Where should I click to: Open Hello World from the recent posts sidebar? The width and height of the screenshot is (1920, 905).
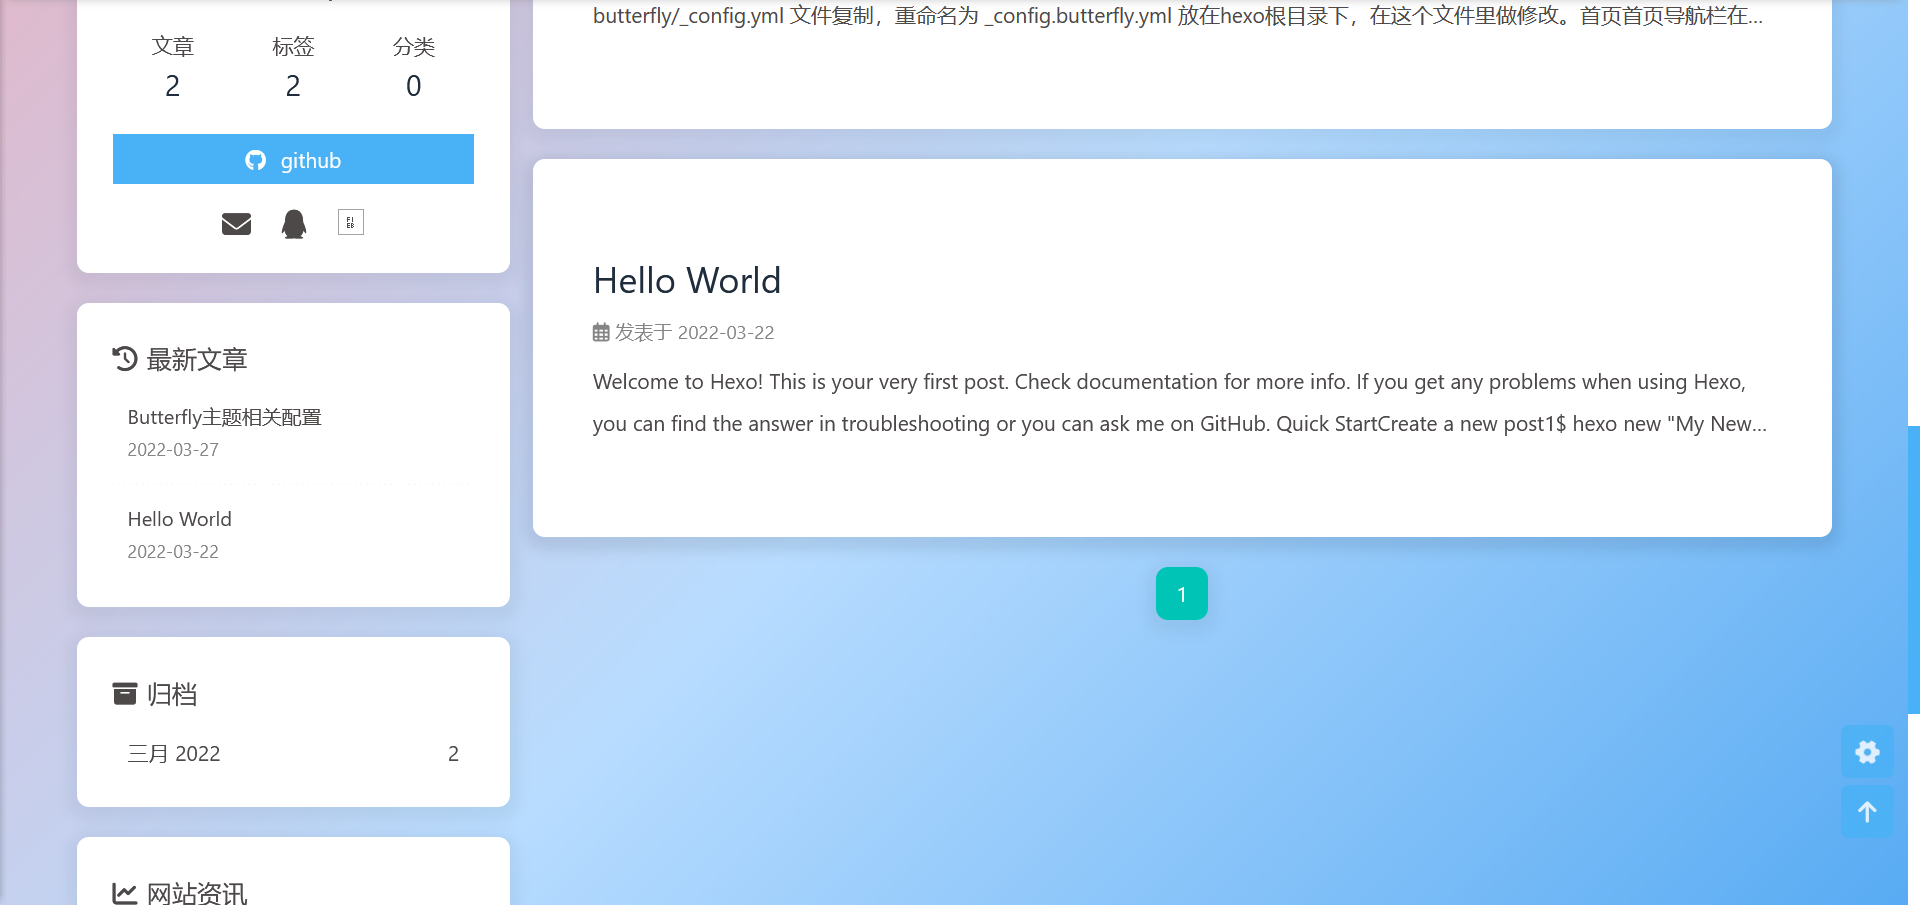pyautogui.click(x=179, y=519)
